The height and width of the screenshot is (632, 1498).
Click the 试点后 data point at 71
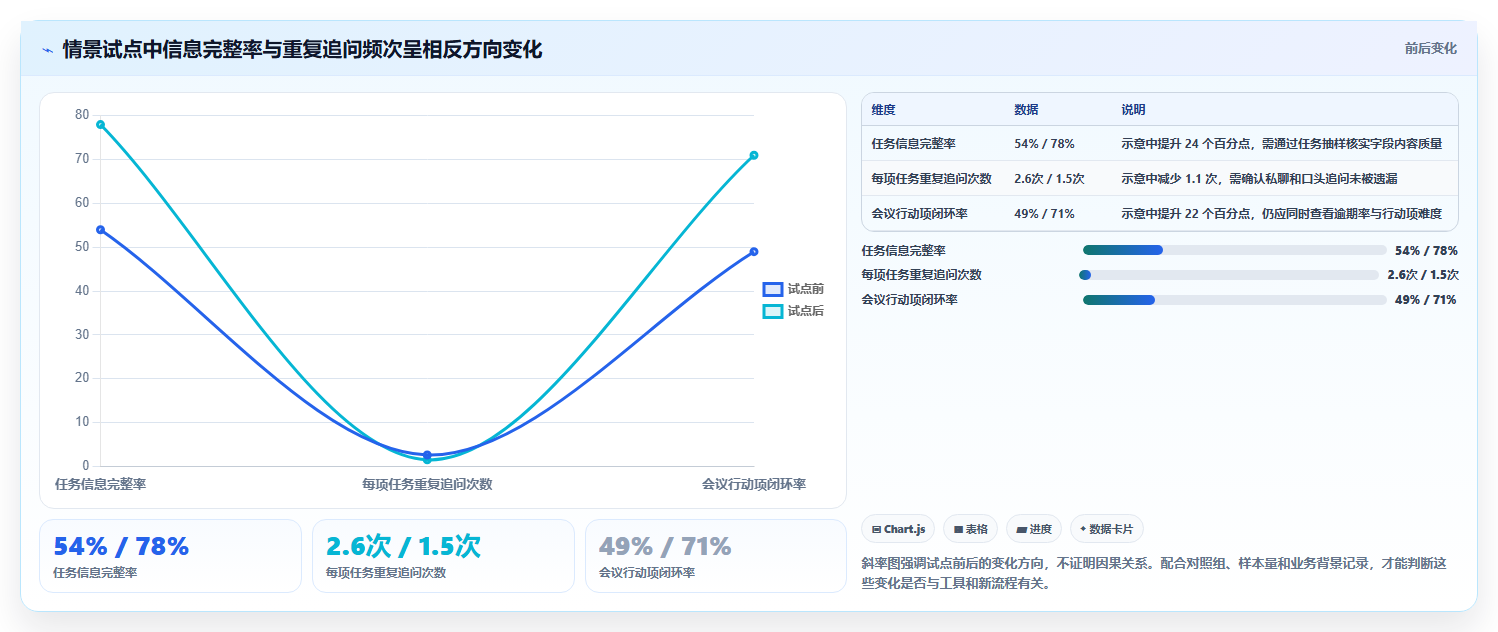click(x=754, y=155)
